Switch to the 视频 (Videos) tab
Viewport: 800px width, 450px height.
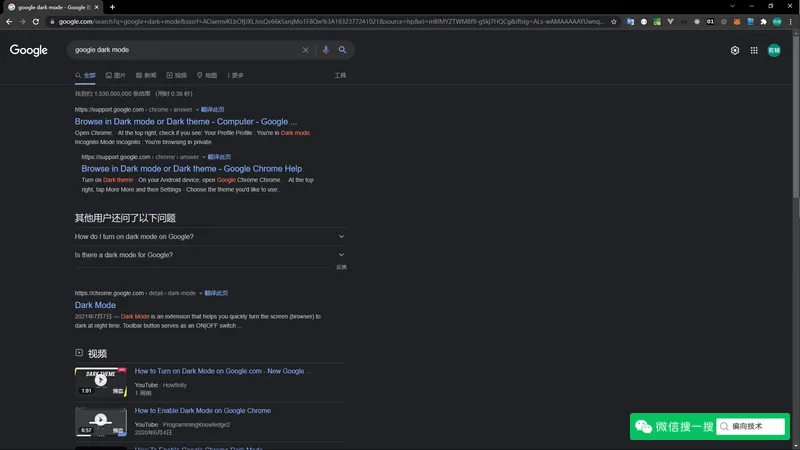(177, 76)
